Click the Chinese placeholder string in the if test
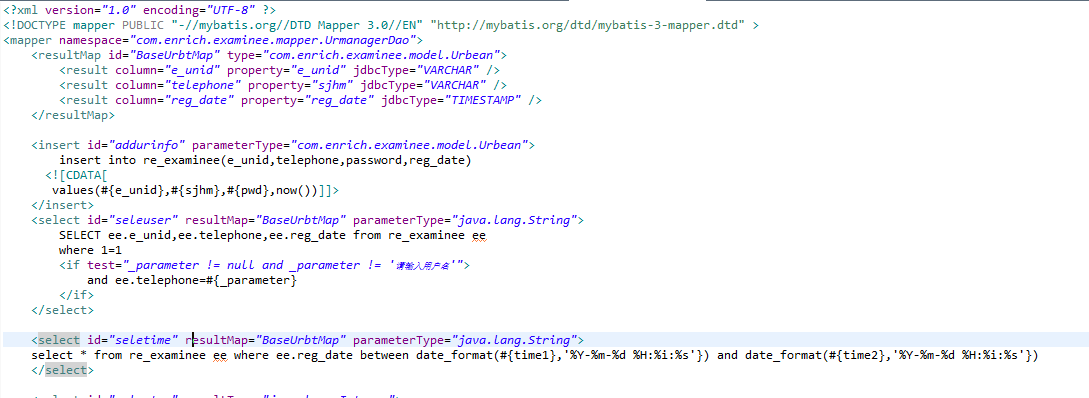Image resolution: width=1089 pixels, height=398 pixels. point(424,265)
